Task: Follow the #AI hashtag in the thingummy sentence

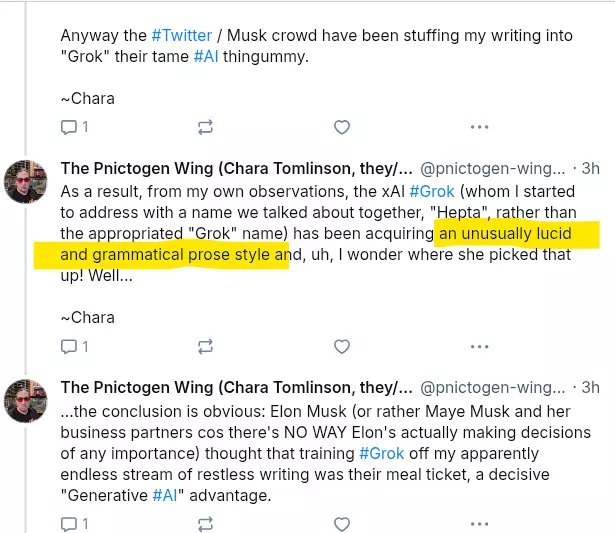Action: click(206, 56)
